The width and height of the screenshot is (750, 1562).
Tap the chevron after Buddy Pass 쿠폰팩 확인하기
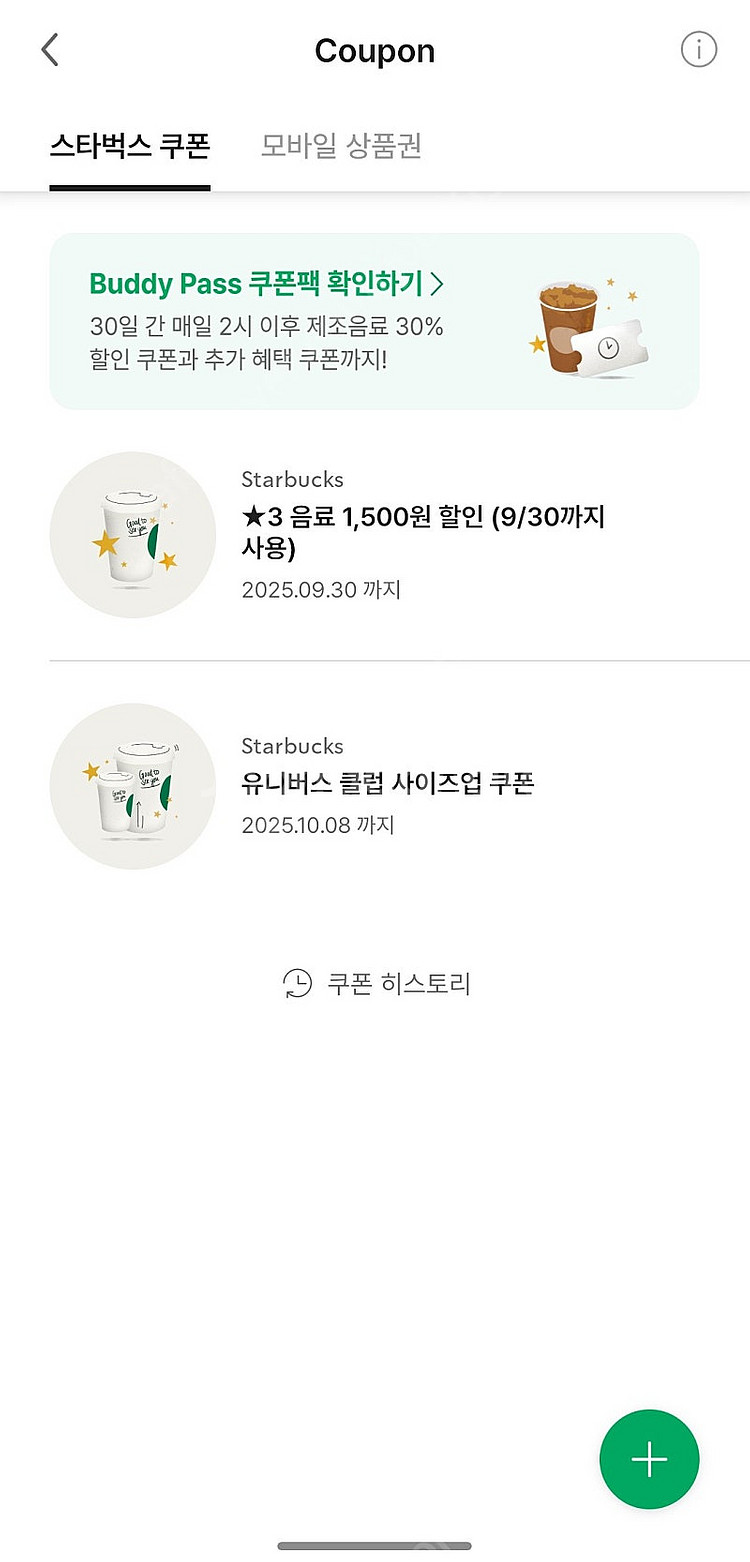coord(436,284)
